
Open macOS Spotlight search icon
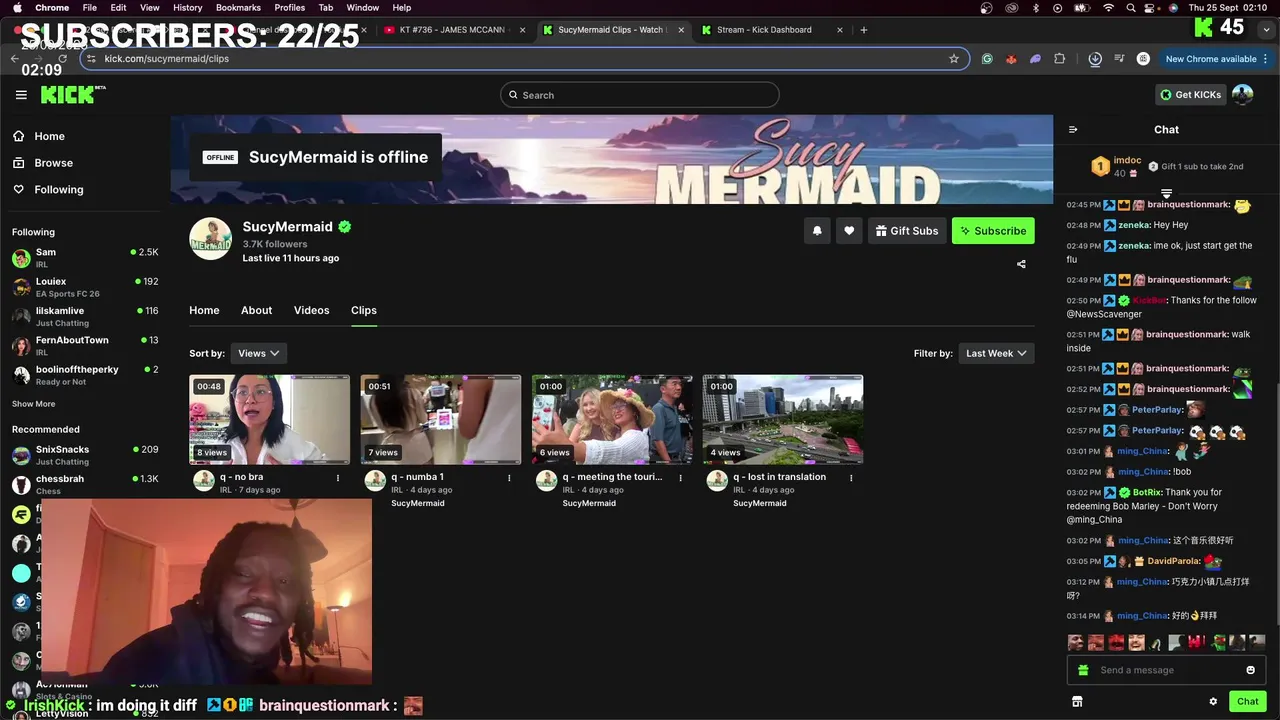click(1131, 8)
